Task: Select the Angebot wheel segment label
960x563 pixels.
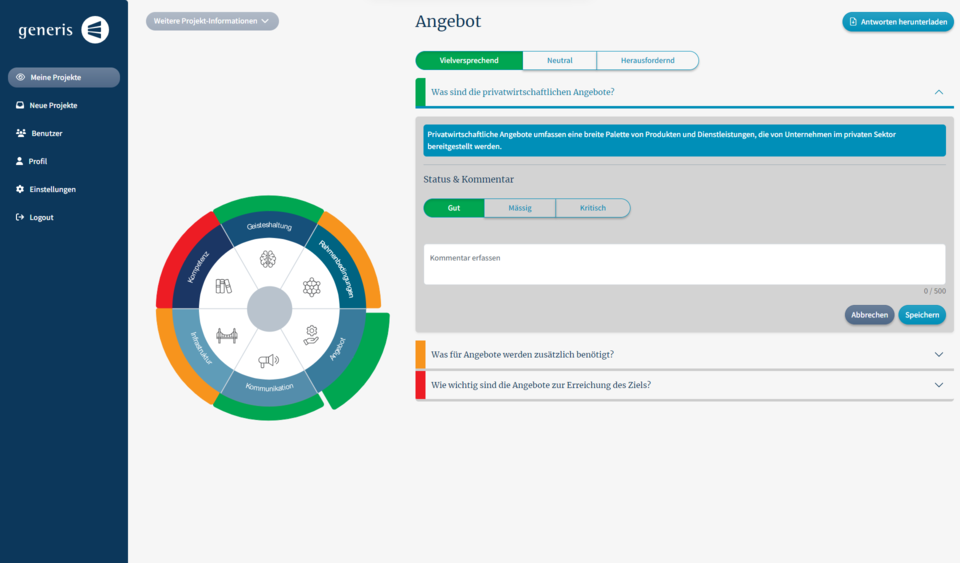Action: tap(338, 349)
